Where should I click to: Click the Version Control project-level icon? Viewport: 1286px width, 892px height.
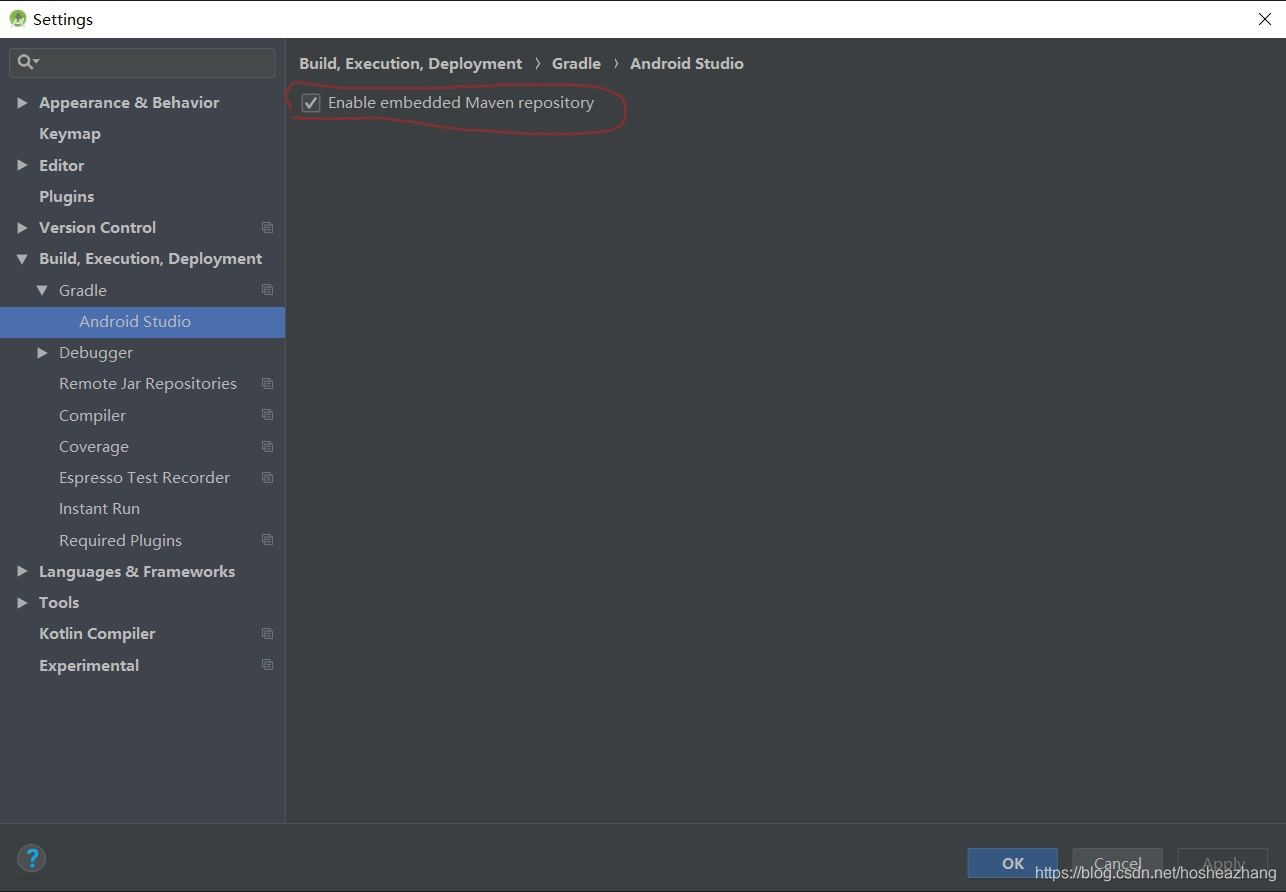click(267, 228)
